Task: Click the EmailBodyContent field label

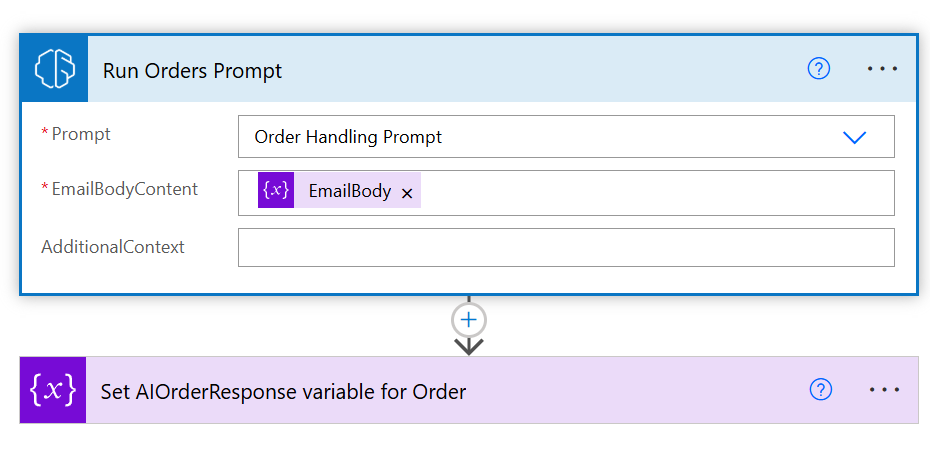Action: (124, 189)
